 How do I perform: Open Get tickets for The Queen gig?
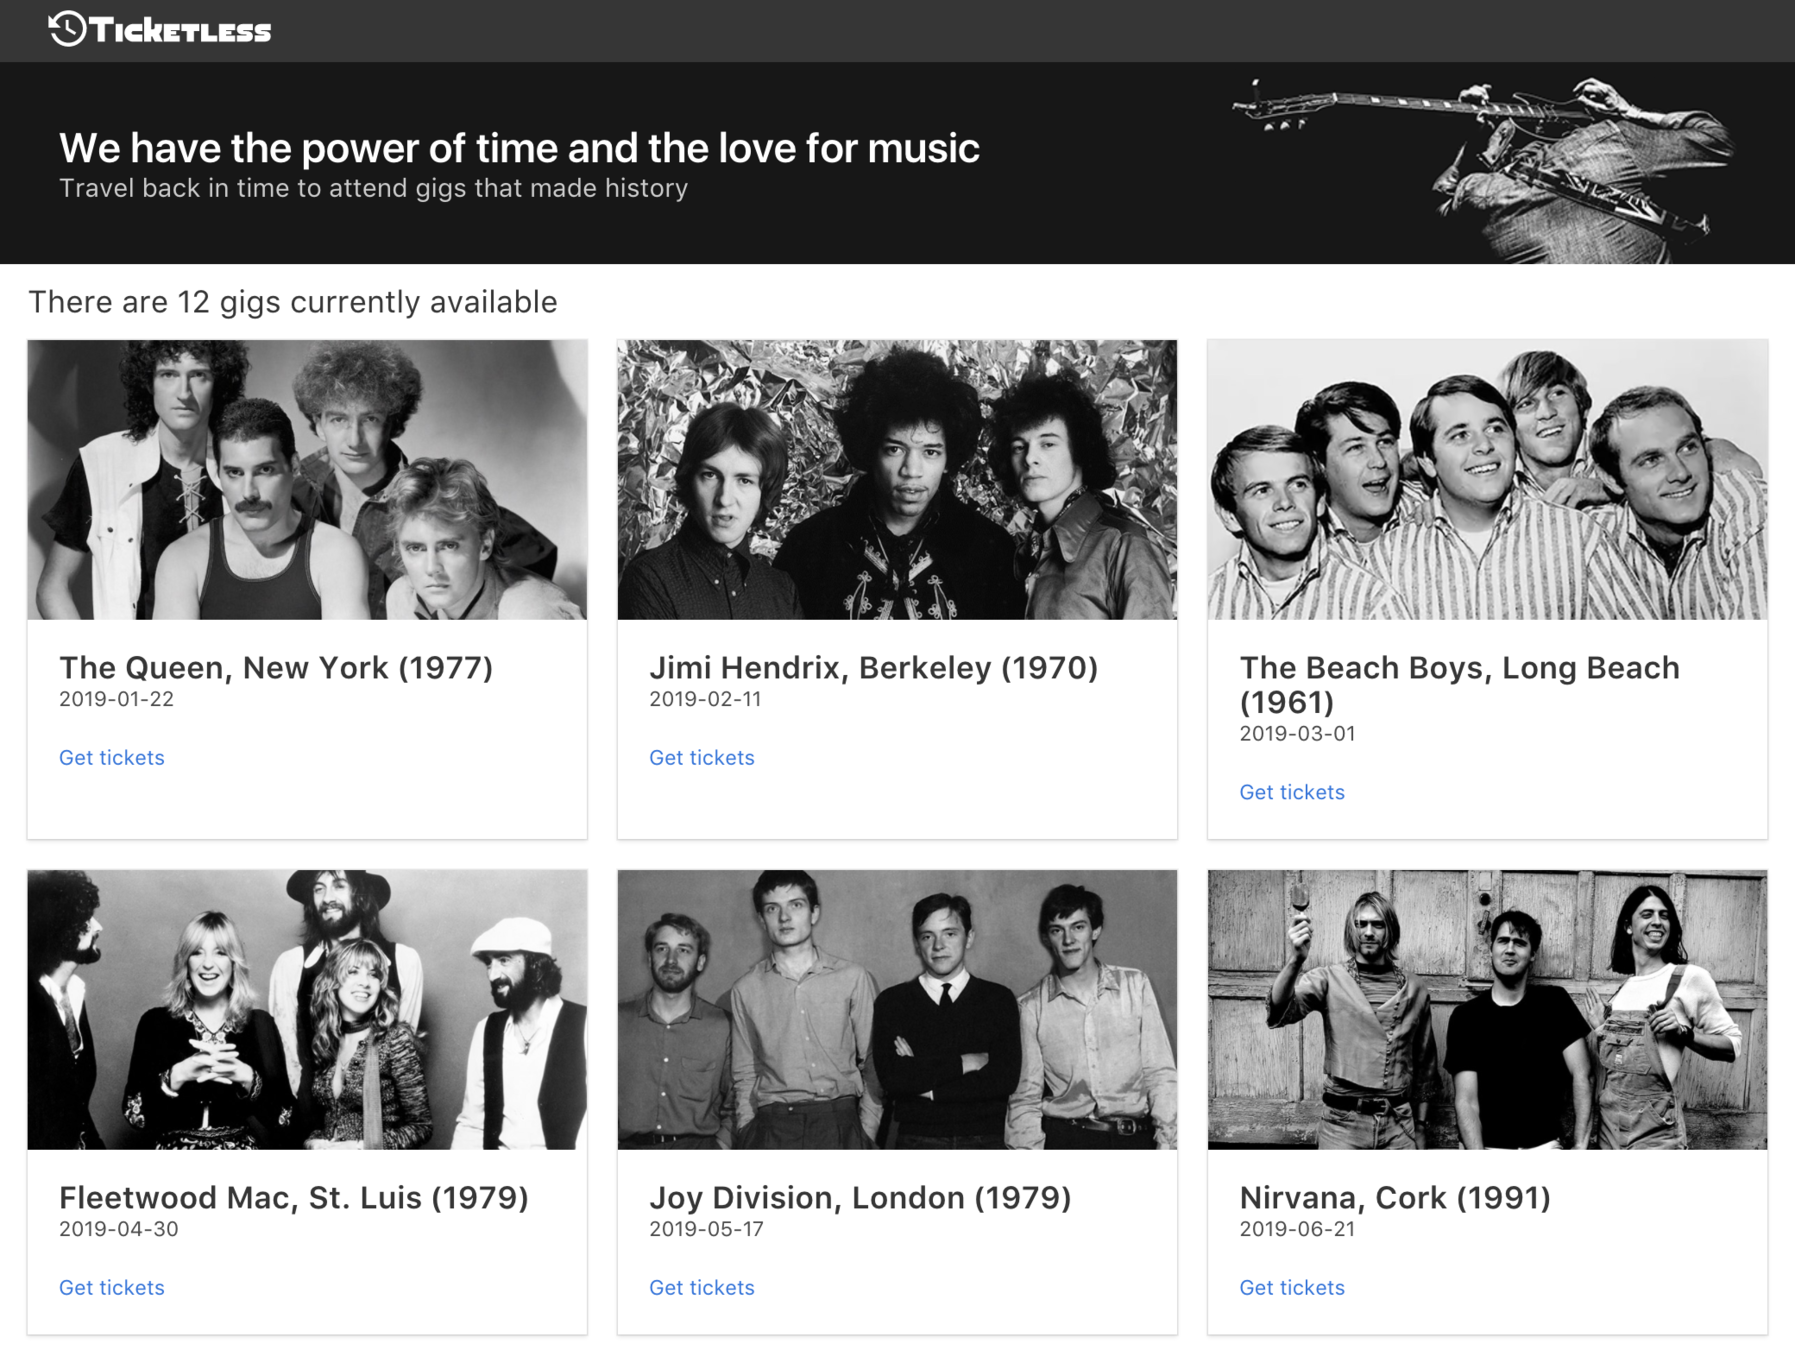(x=112, y=758)
